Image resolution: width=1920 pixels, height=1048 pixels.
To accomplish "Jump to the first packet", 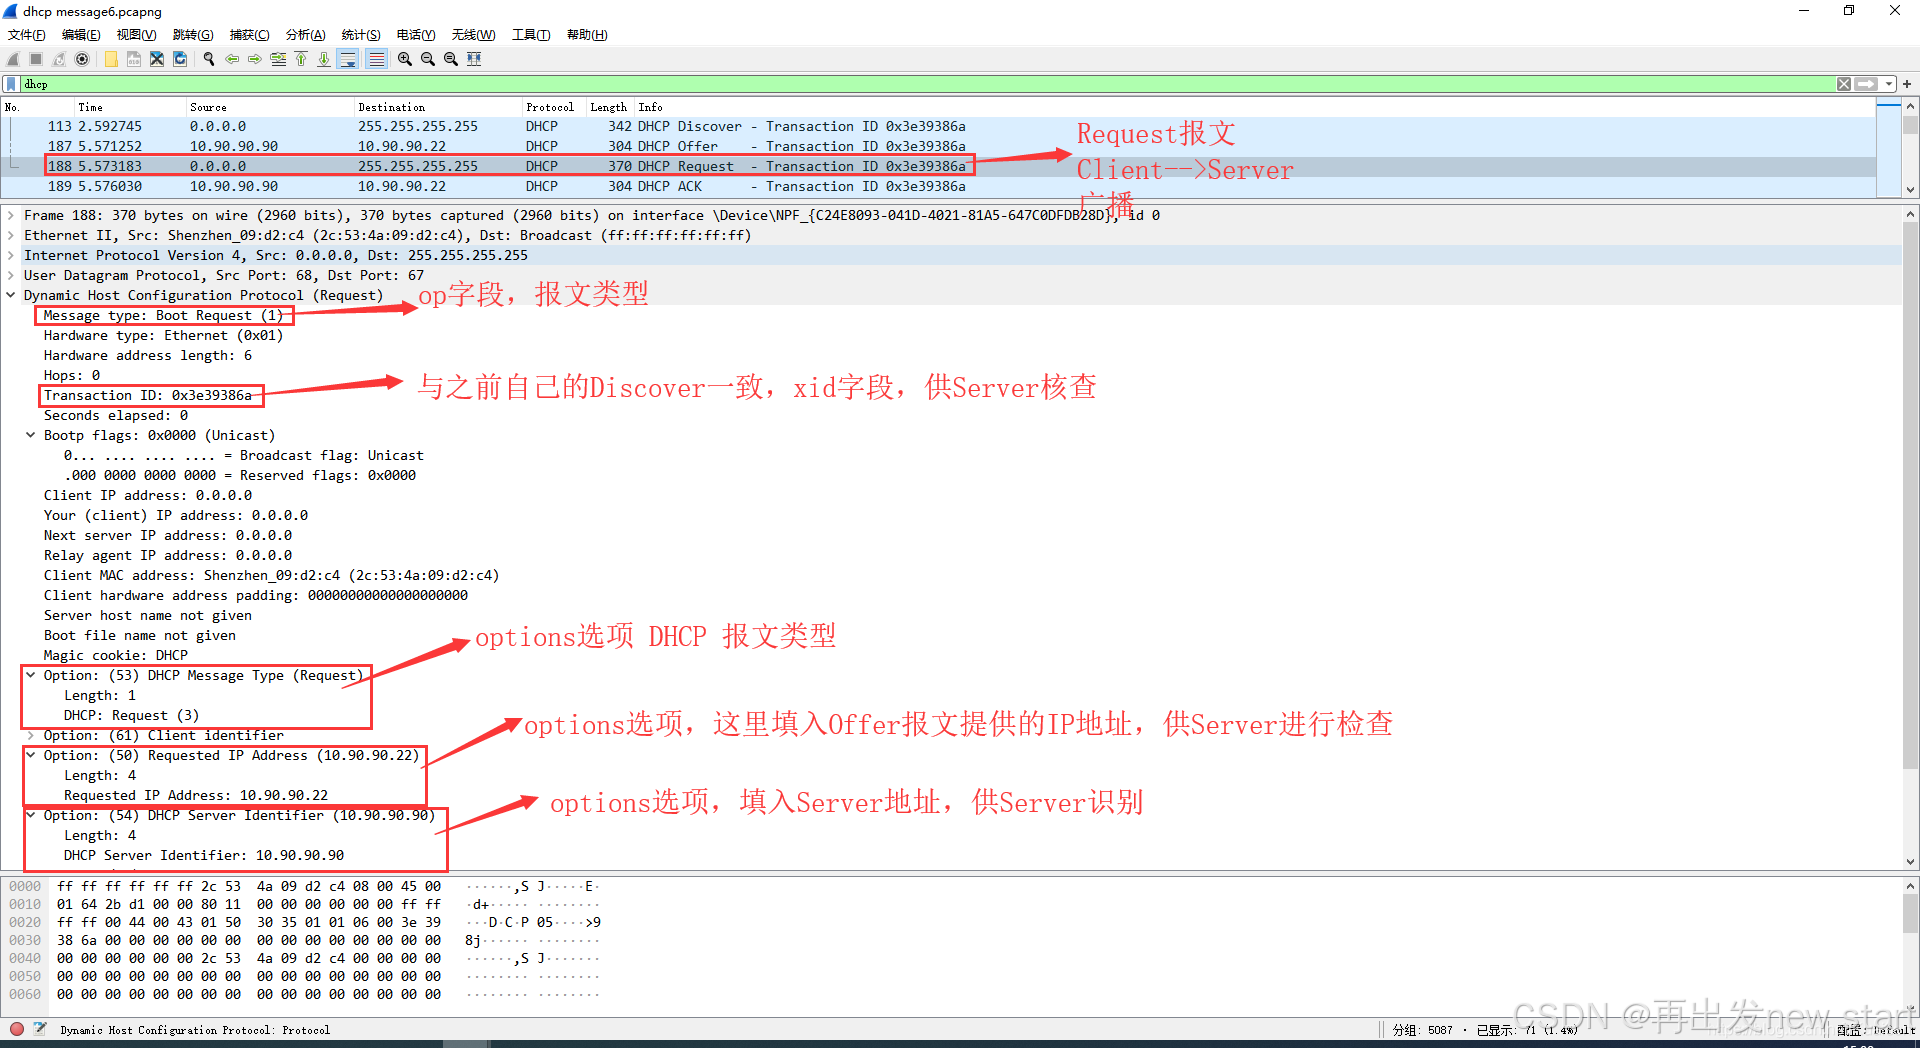I will point(301,59).
